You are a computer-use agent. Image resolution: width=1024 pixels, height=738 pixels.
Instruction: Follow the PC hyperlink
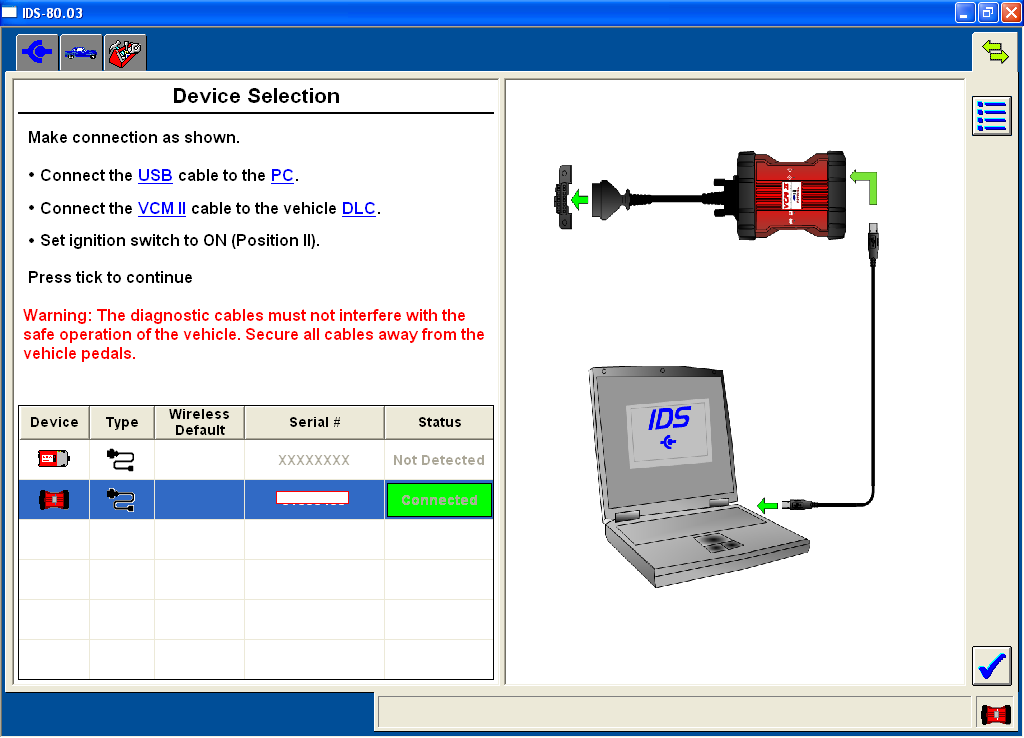[x=282, y=176]
